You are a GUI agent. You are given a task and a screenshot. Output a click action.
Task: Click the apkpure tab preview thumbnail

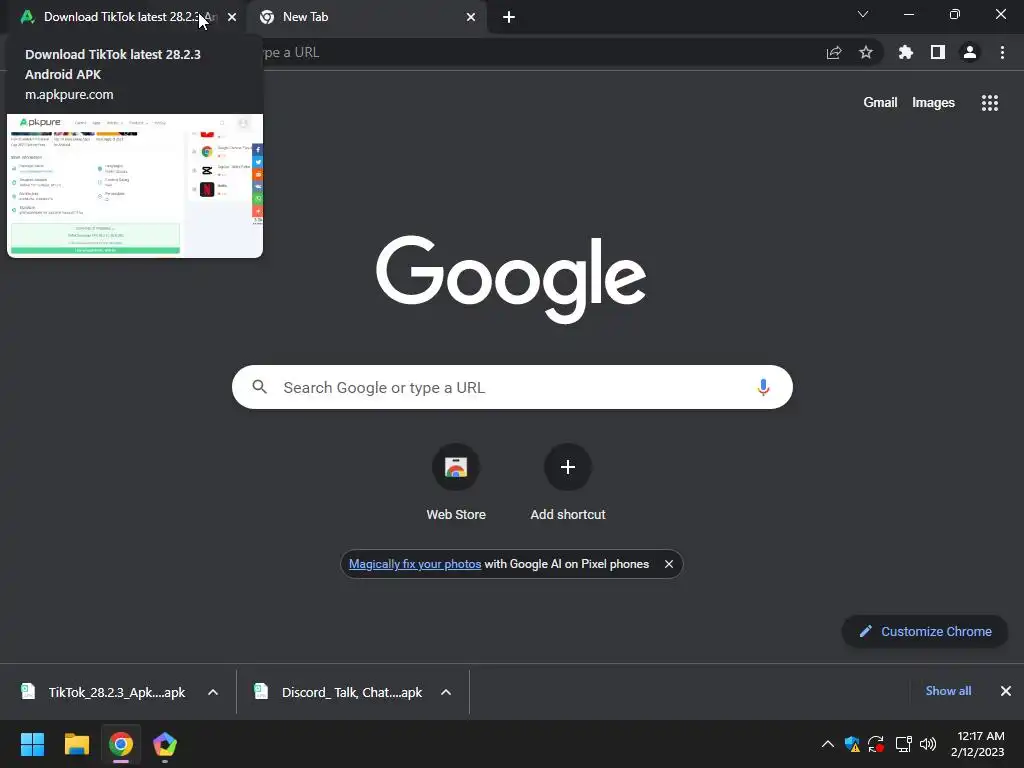tap(135, 185)
